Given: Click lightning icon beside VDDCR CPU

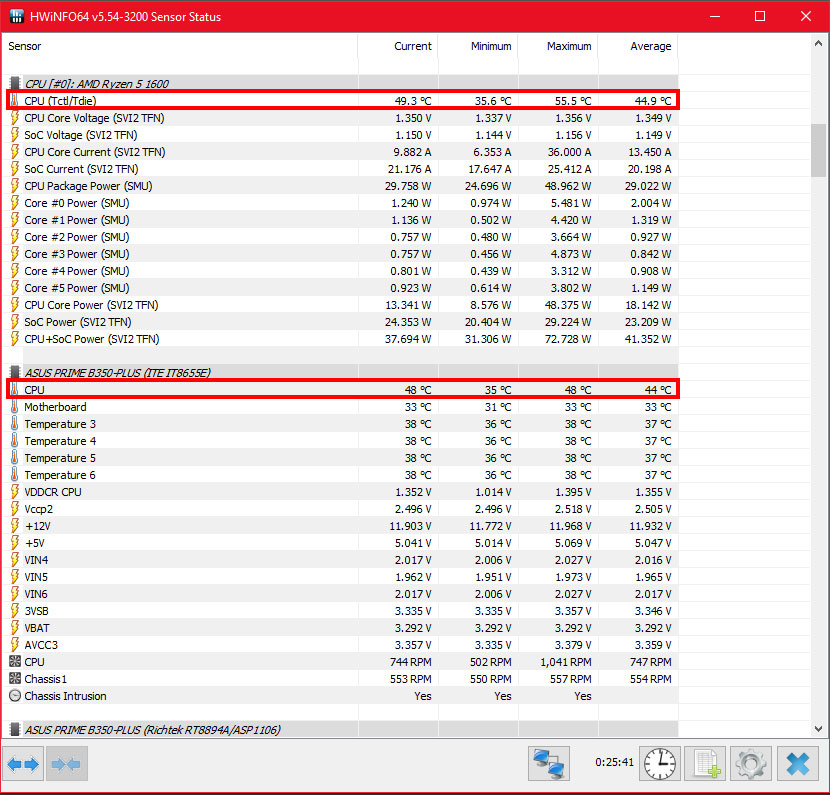Looking at the screenshot, I should pyautogui.click(x=15, y=492).
